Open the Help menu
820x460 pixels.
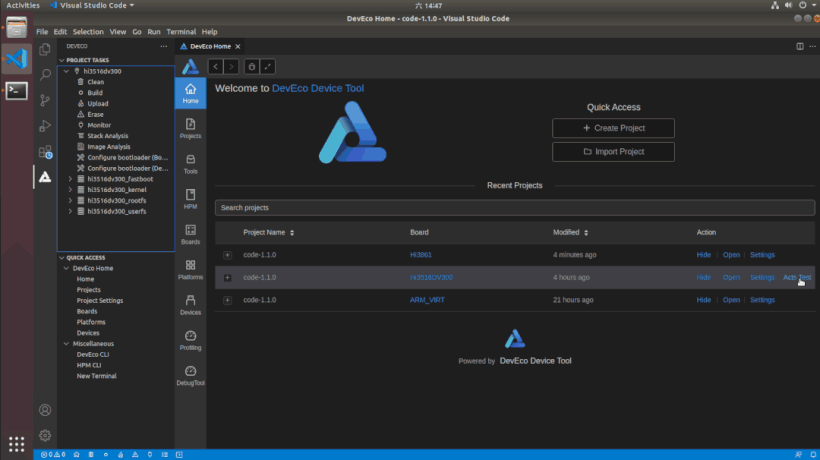[209, 31]
